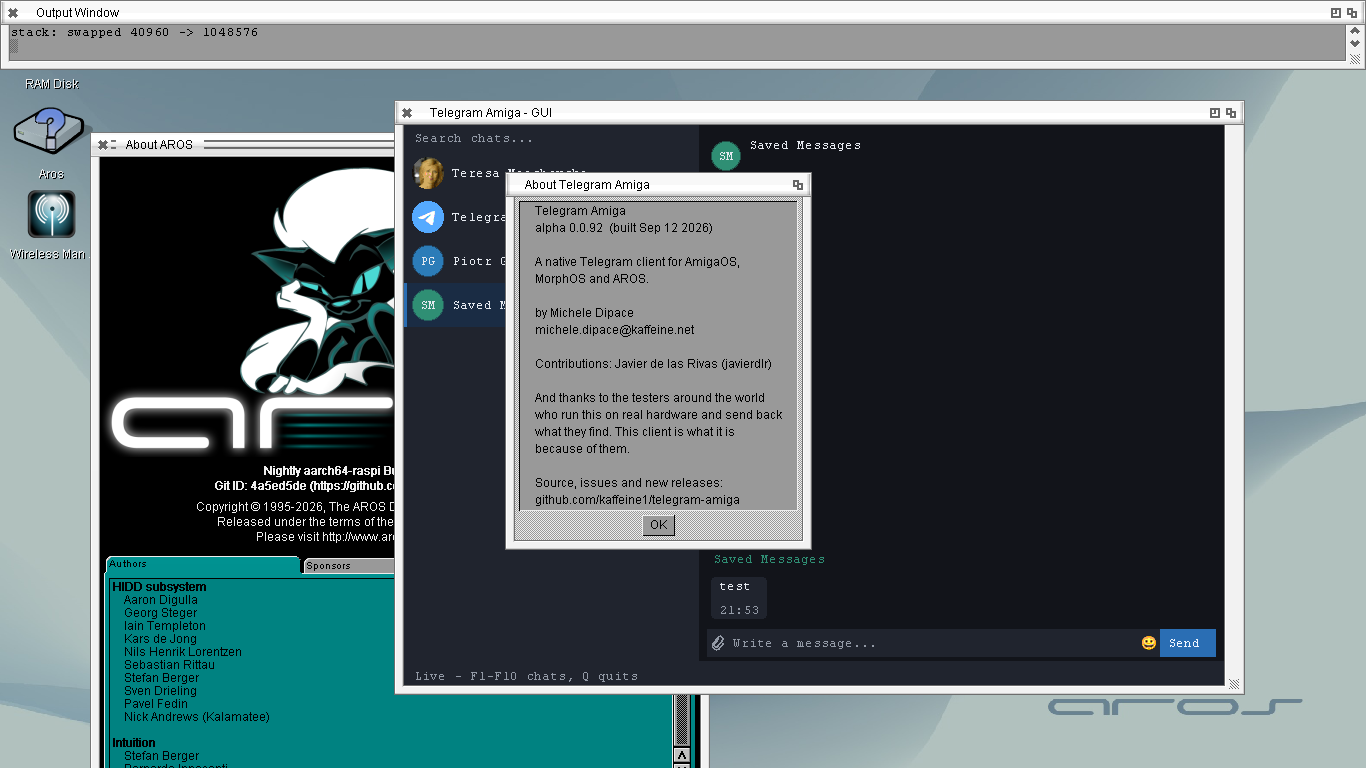Click the zoom gadget on Telegram Amiga - GUI
This screenshot has width=1366, height=768.
(1215, 113)
